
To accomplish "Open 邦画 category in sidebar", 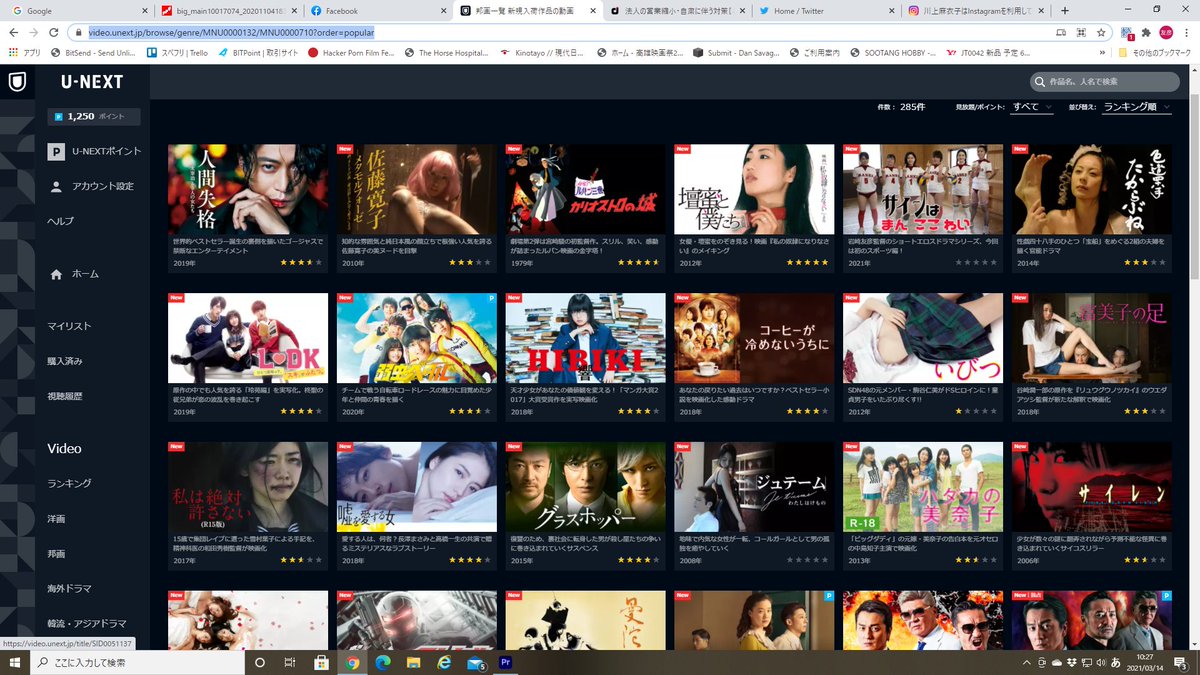I will point(56,554).
